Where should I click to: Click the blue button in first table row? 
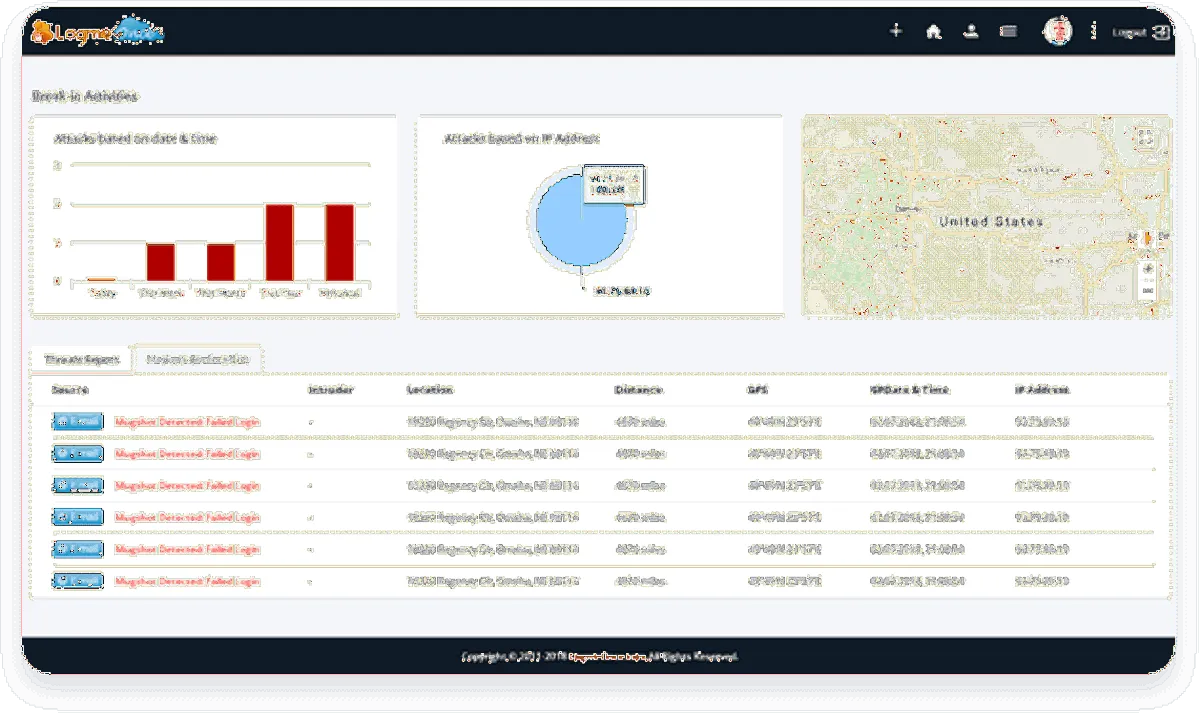tap(78, 422)
